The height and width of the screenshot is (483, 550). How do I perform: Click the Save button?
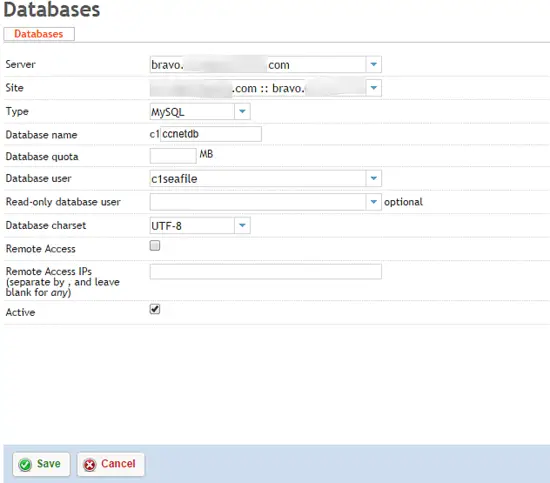tap(41, 464)
